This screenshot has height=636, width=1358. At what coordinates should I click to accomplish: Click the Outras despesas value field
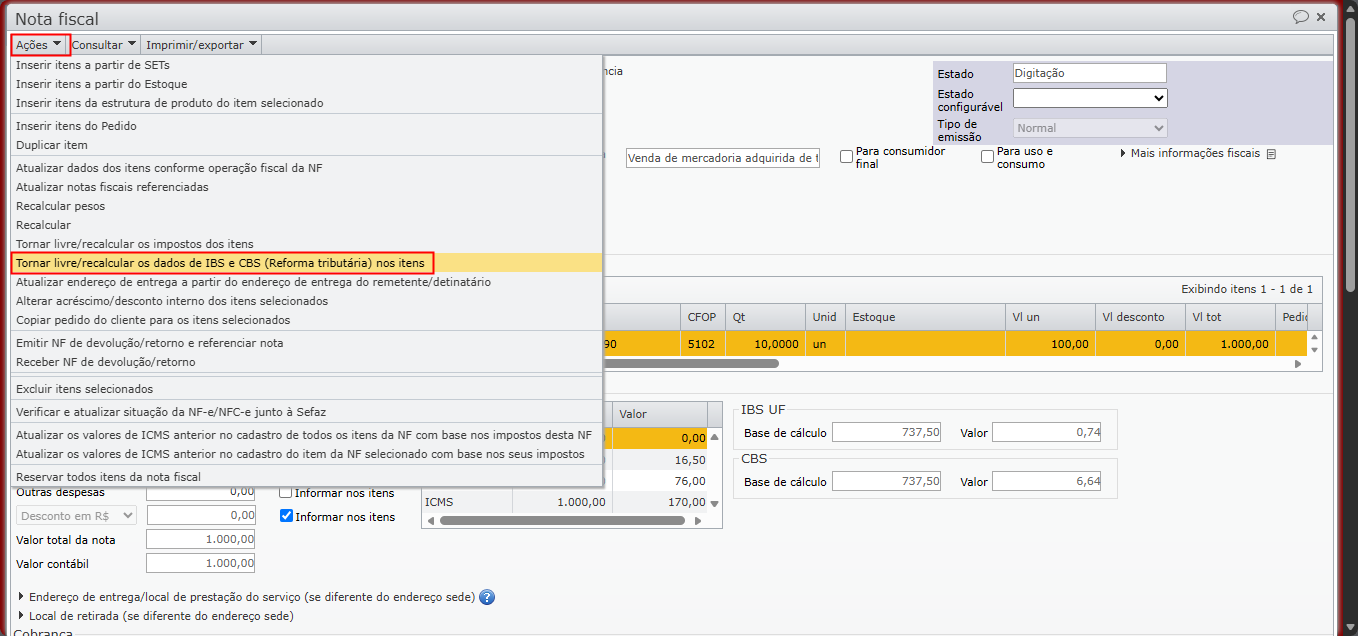coord(200,492)
